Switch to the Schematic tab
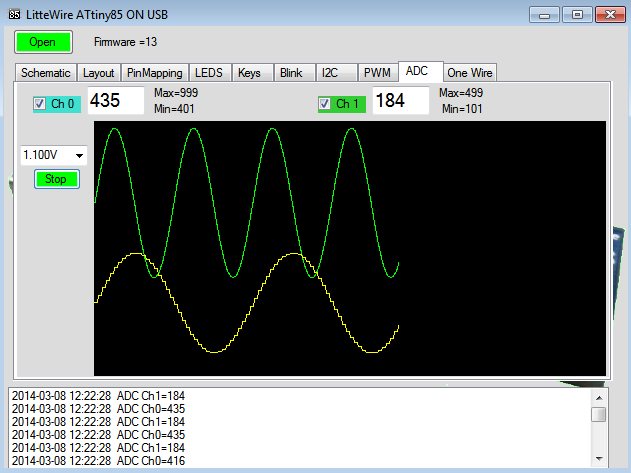 coord(46,73)
